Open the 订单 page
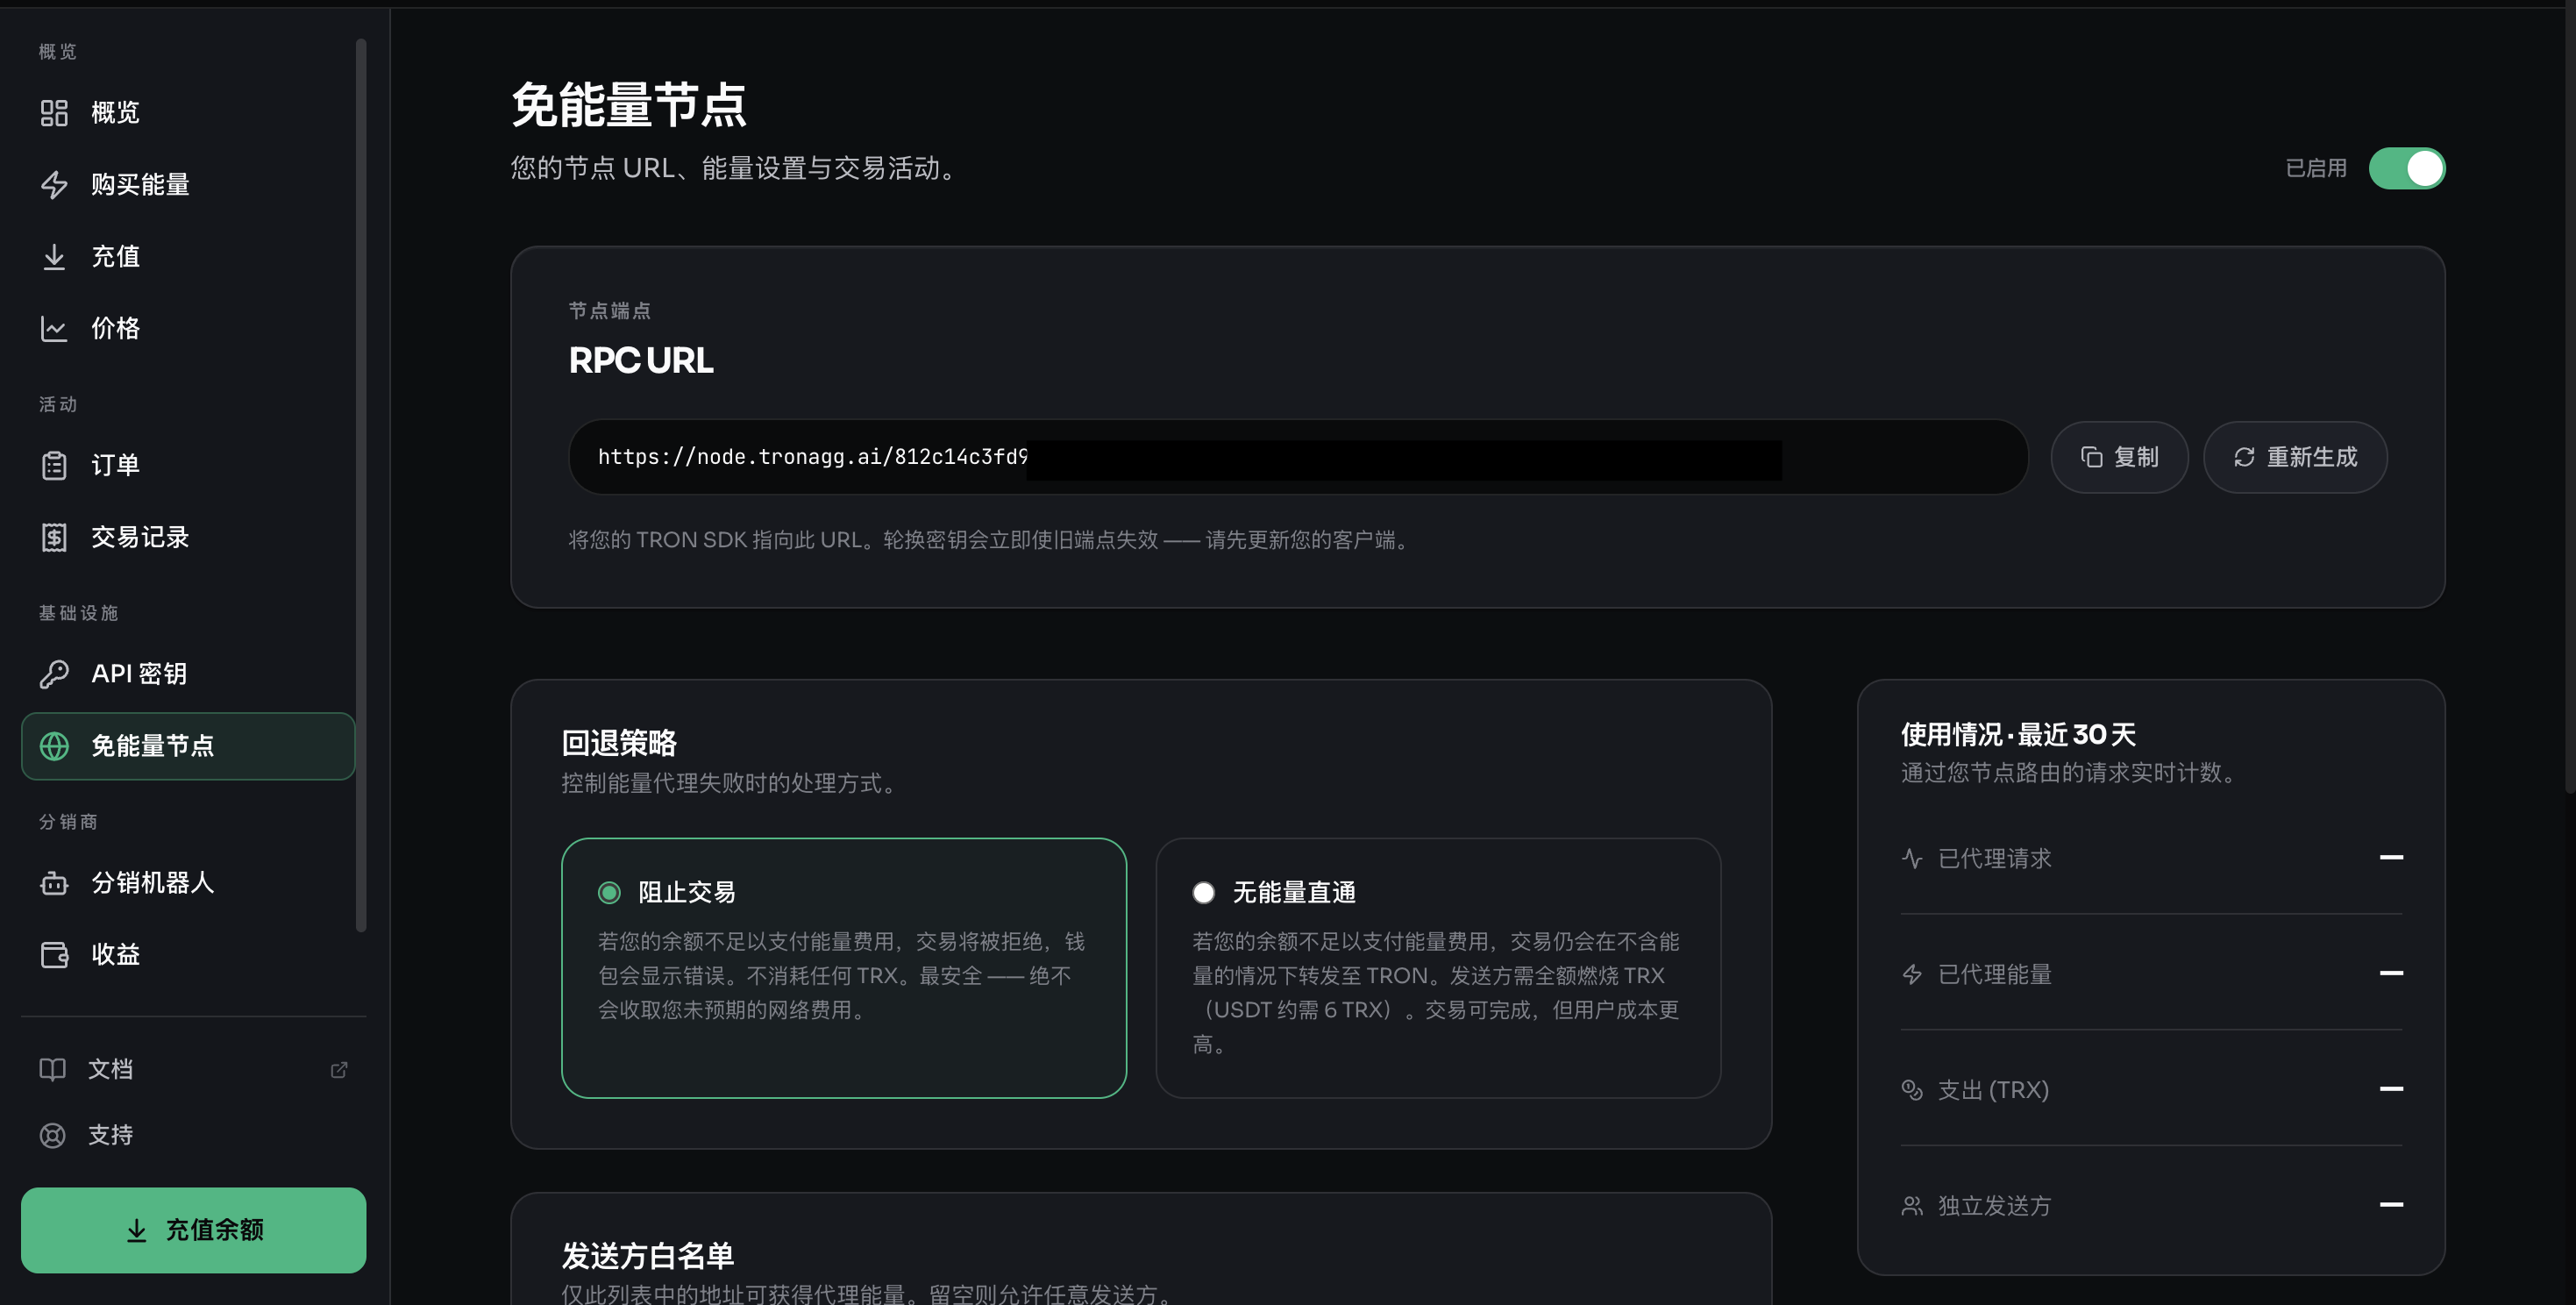 point(188,466)
